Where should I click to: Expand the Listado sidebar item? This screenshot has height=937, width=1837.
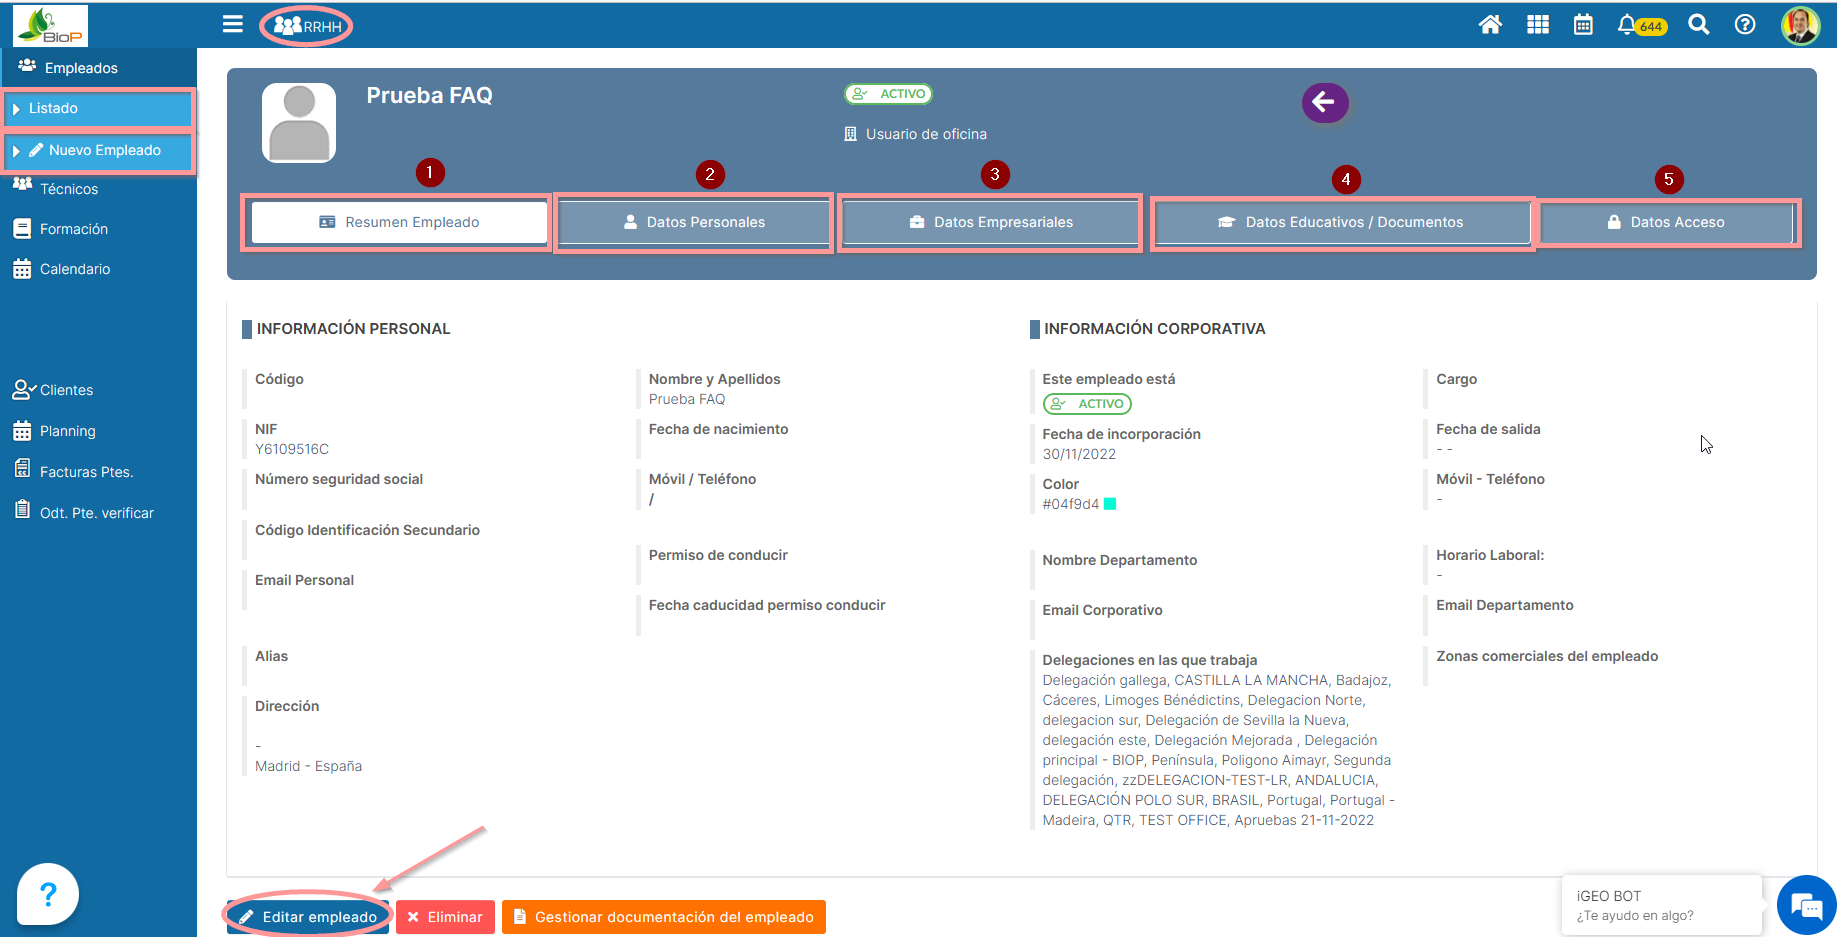[98, 108]
